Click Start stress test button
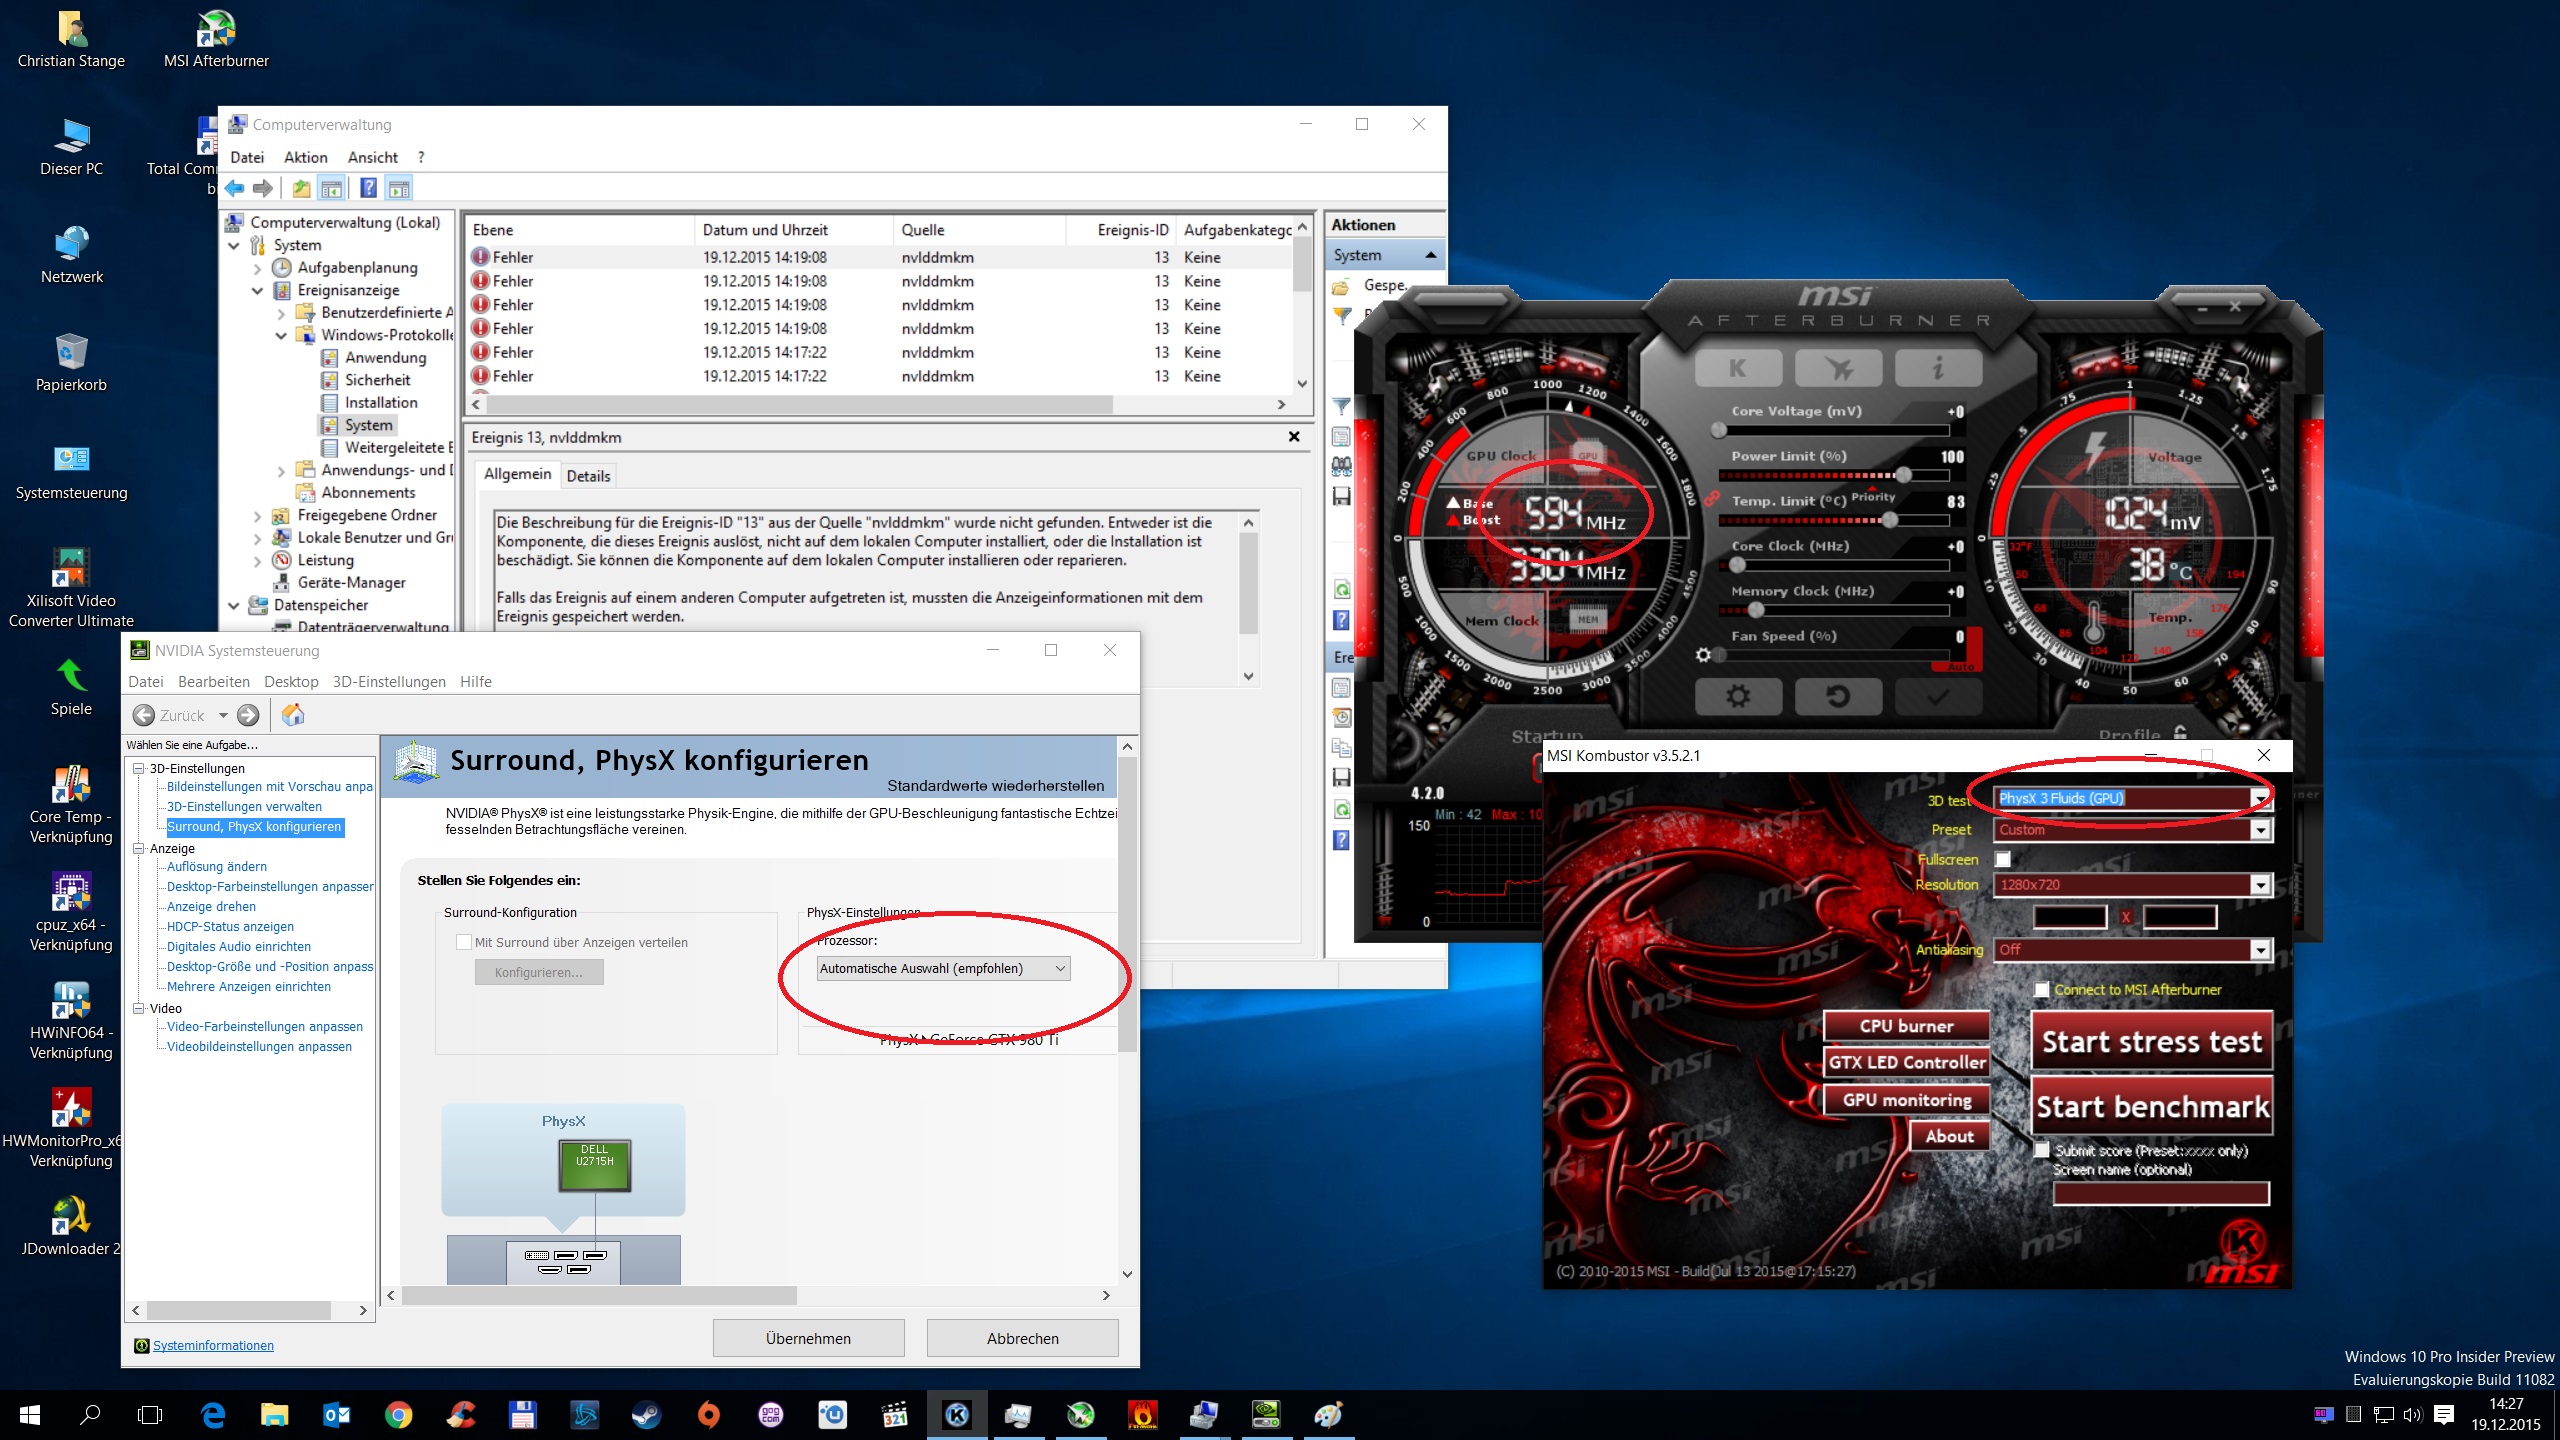 click(x=2151, y=1041)
